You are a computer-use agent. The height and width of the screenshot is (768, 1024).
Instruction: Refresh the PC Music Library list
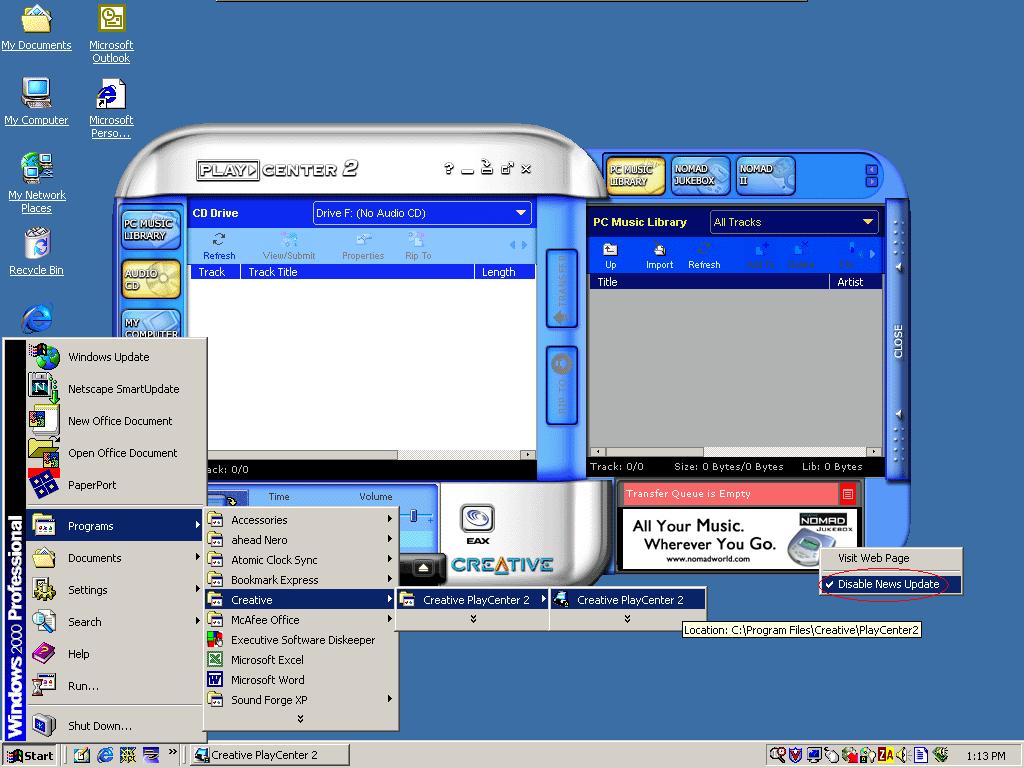(704, 255)
